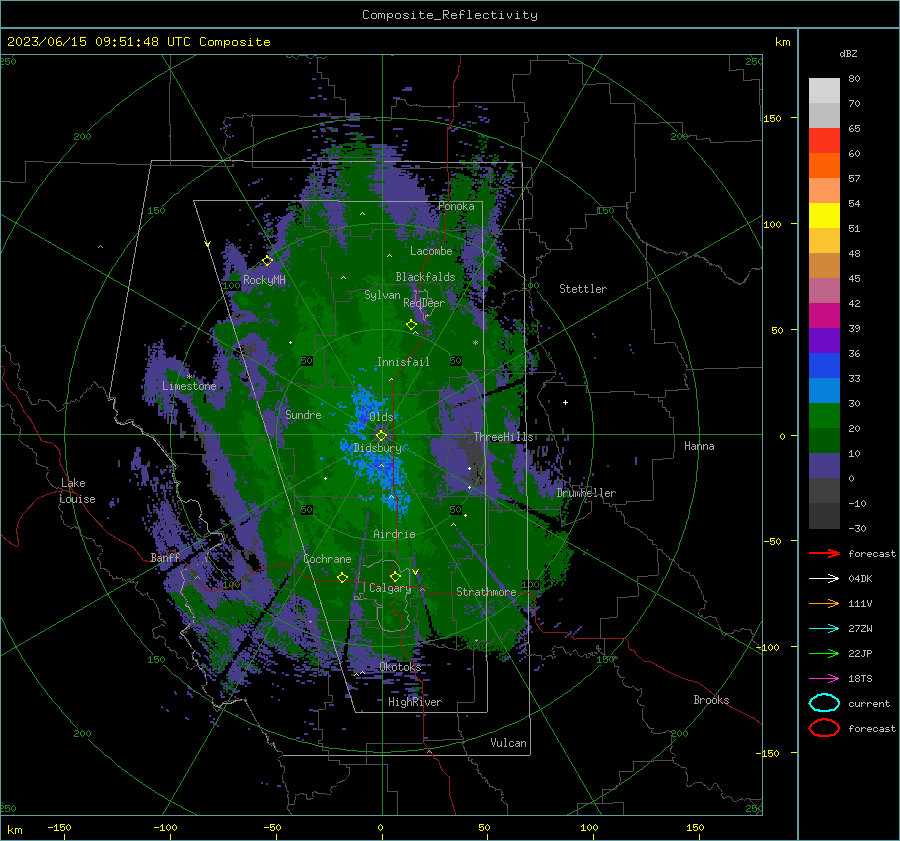
Task: Select the slate 0-10 dBZ color band
Action: pos(824,466)
